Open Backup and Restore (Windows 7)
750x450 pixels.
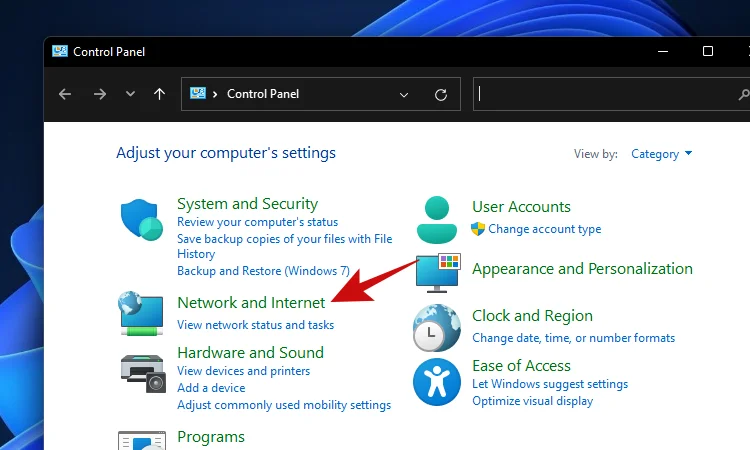pyautogui.click(x=264, y=271)
